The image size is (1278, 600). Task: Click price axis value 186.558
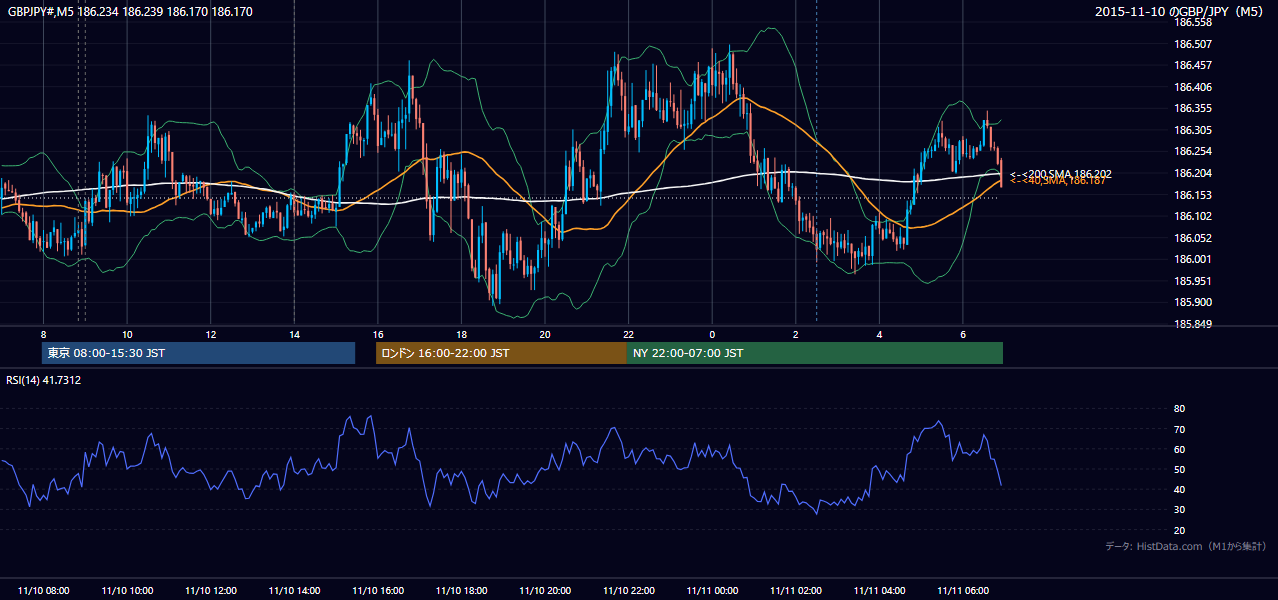[x=1192, y=22]
